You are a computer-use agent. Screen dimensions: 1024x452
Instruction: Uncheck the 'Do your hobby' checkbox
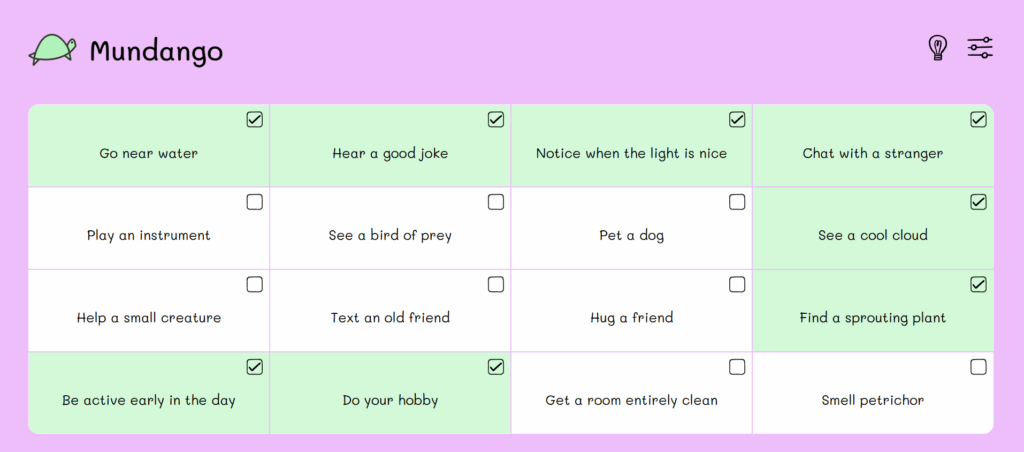point(496,367)
